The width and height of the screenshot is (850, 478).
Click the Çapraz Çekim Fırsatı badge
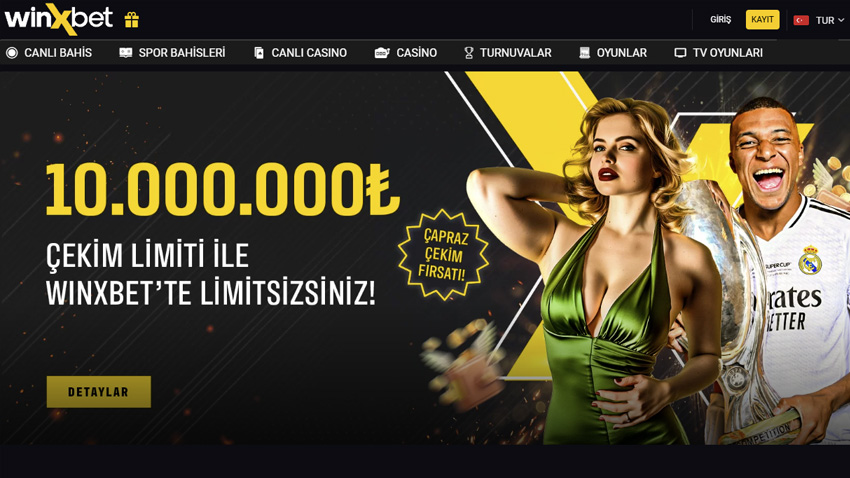(443, 254)
